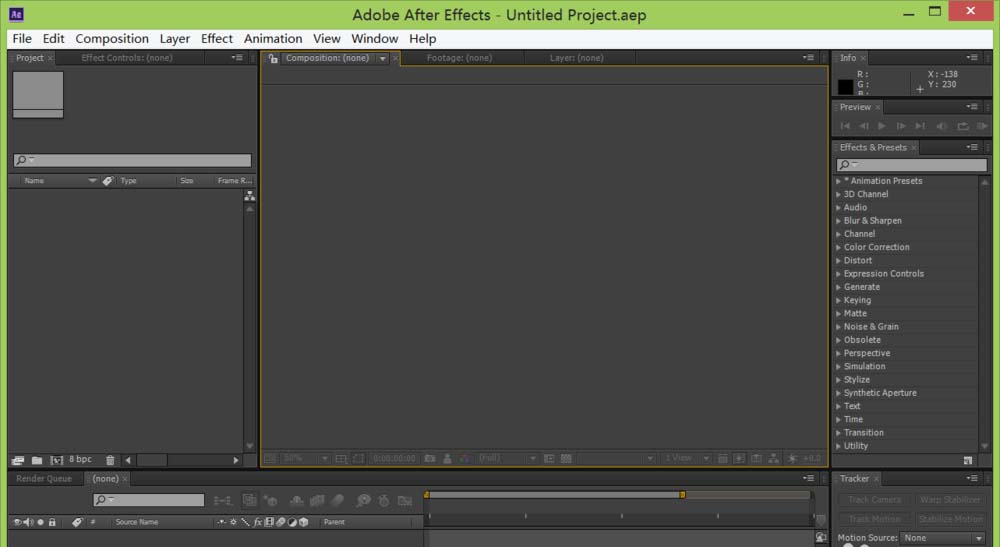The image size is (1000, 547).
Task: Expand the Blur & Sharpen category
Action: (x=838, y=221)
